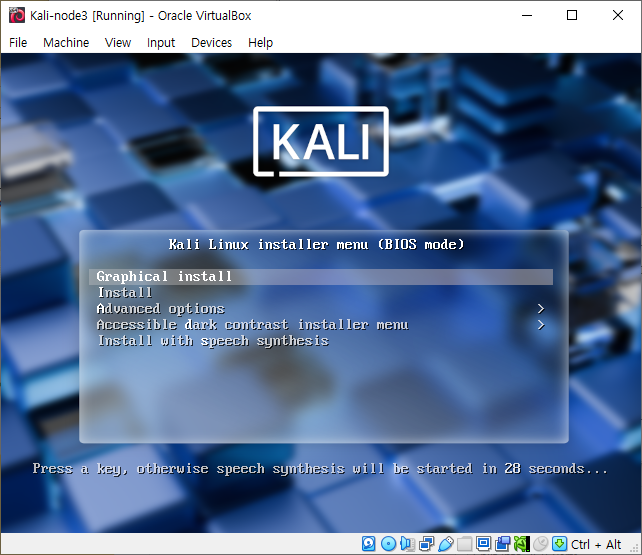Minimize the Kali-node3 VirtualBox window
This screenshot has width=642, height=555.
tap(527, 16)
